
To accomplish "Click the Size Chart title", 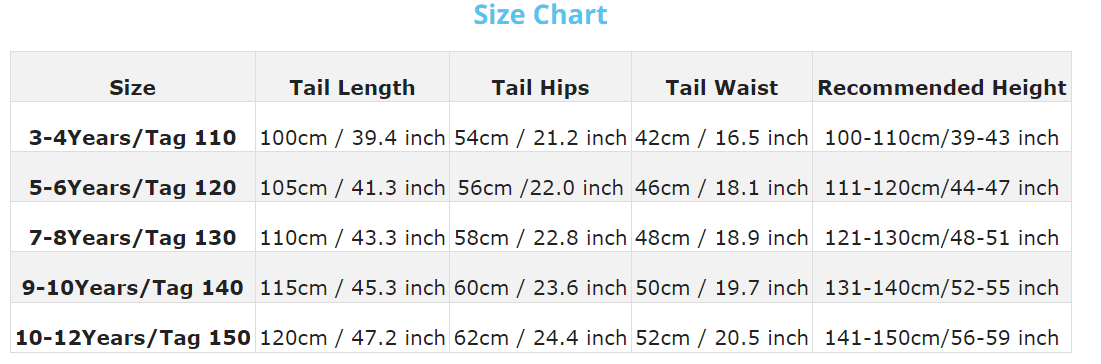I will tap(540, 15).
